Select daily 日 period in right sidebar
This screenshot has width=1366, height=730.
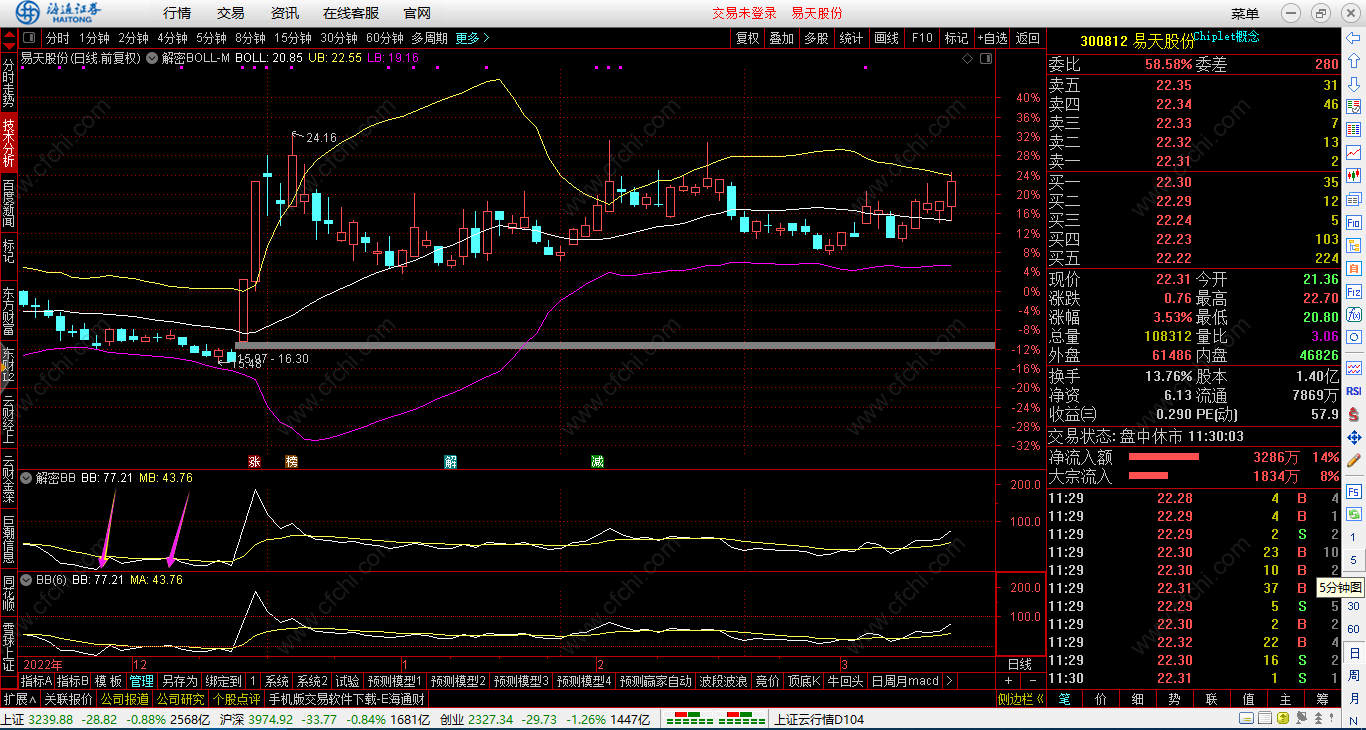1353,653
